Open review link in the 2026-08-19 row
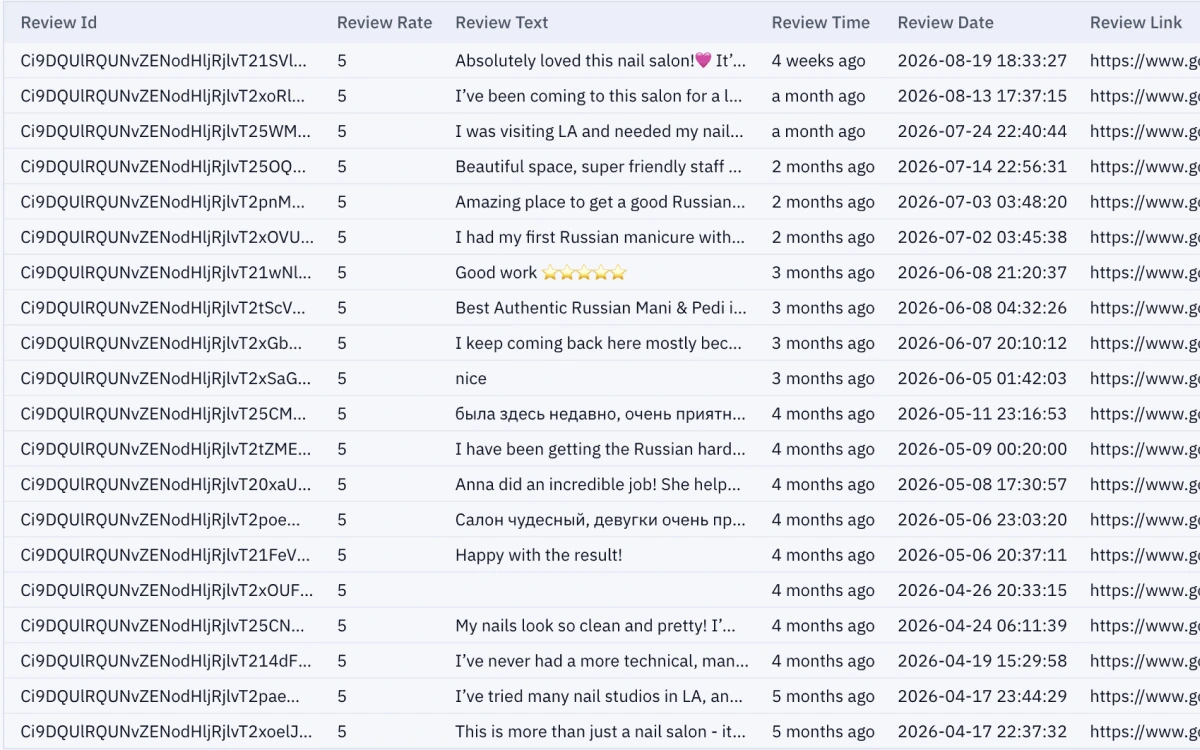The image size is (1200, 750). (x=1144, y=61)
